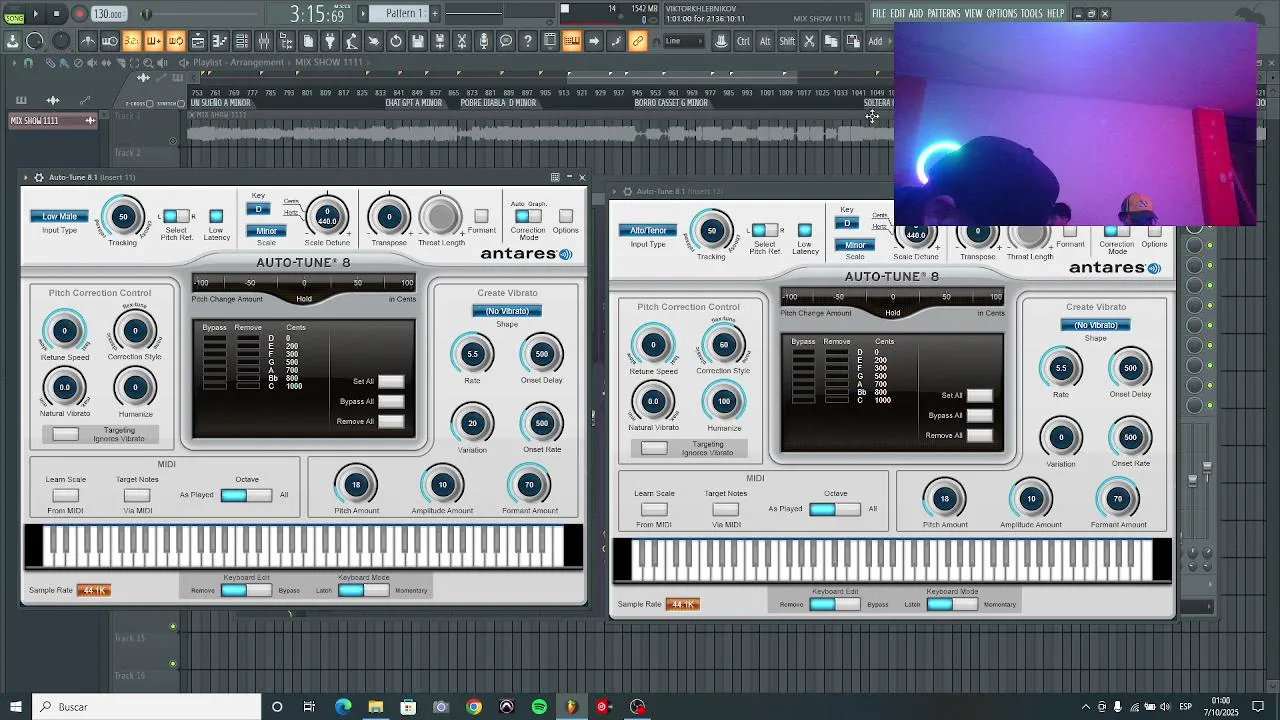1280x720 pixels.
Task: Open the TOOLS menu
Action: (x=1031, y=13)
